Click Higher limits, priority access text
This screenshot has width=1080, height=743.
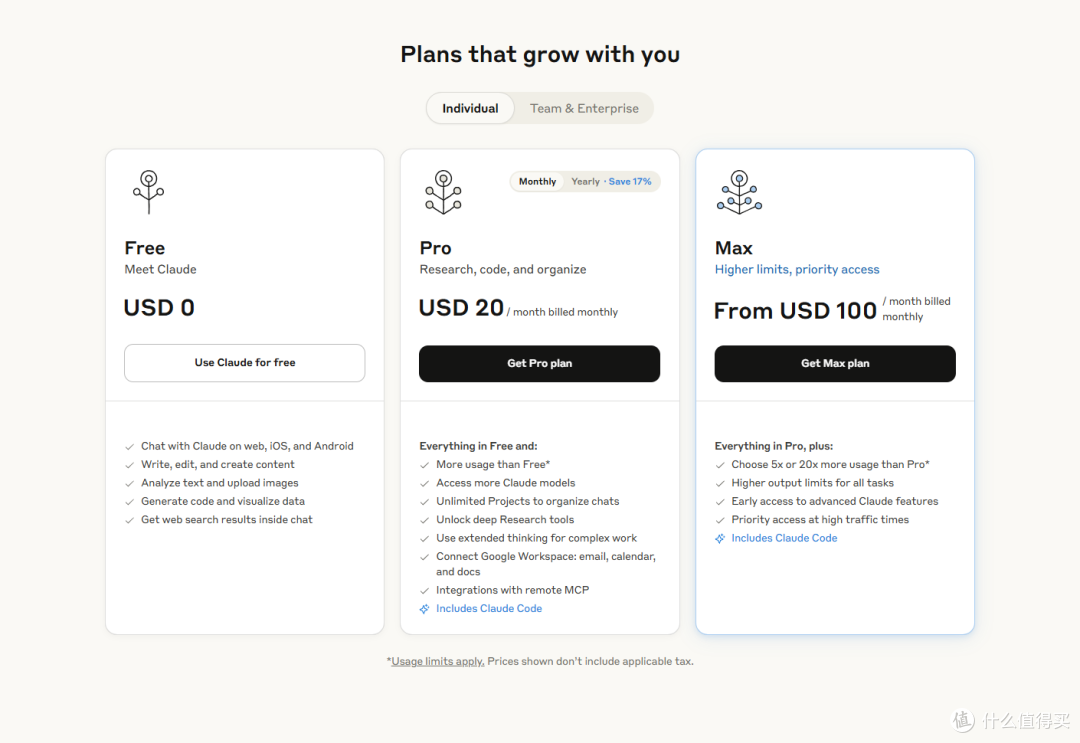coord(797,270)
